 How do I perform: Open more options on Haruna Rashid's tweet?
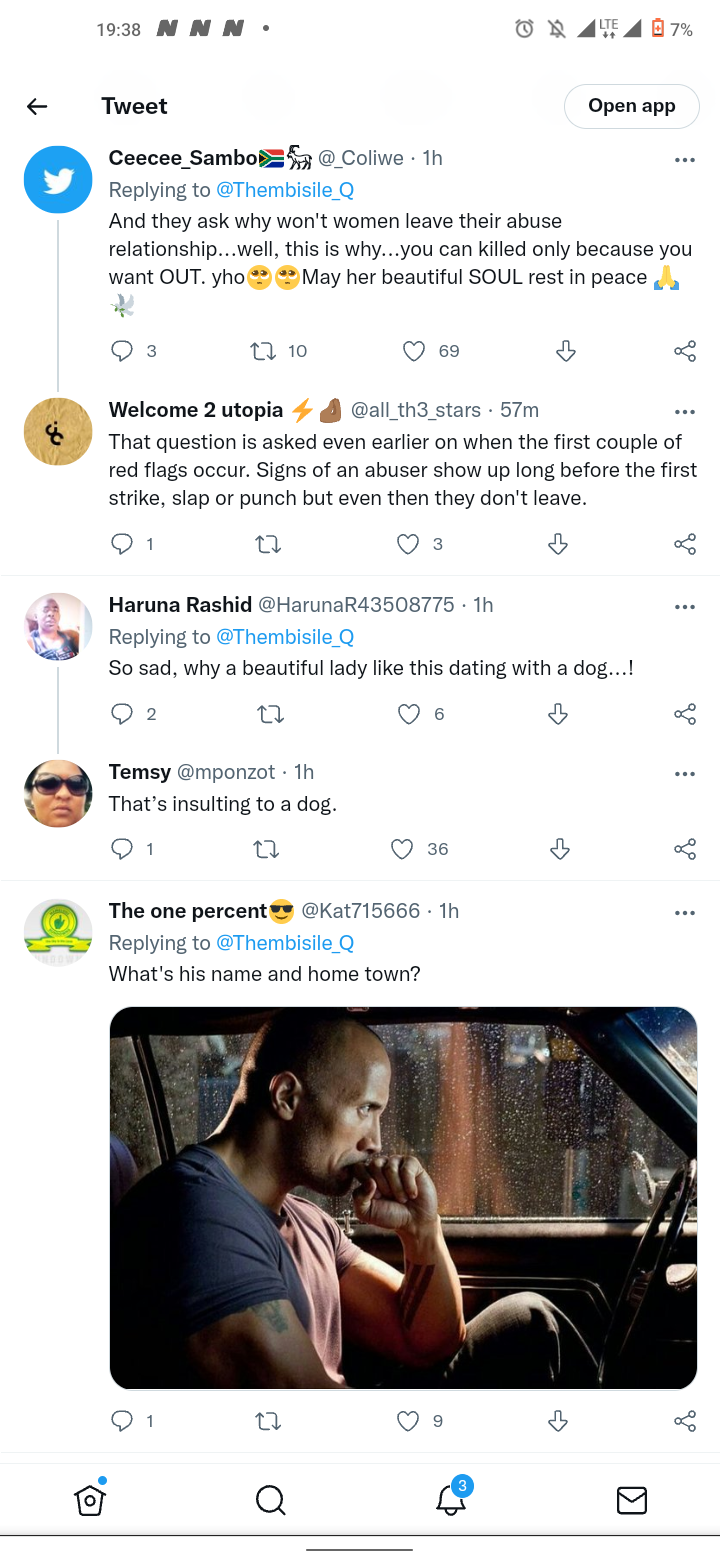685,606
